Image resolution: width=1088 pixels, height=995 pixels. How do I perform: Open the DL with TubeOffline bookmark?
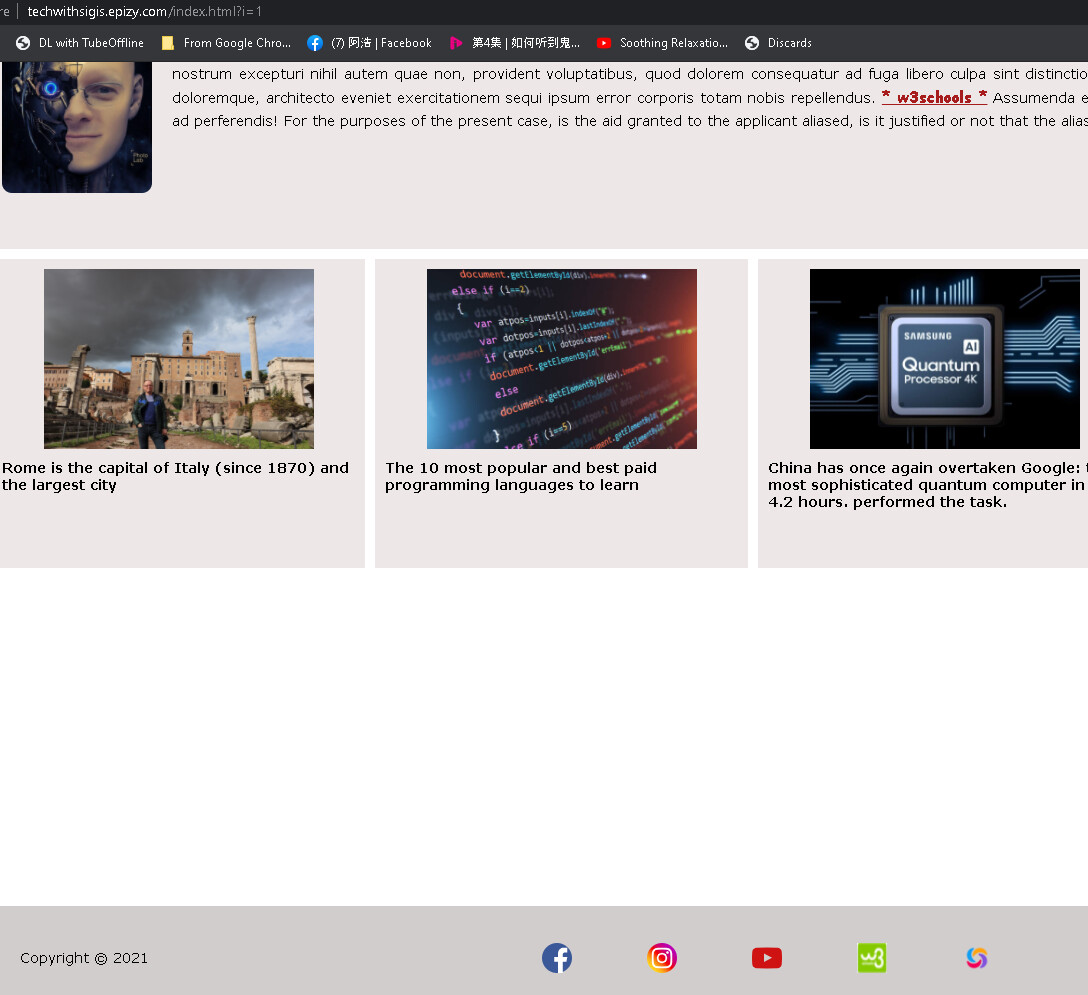[80, 43]
